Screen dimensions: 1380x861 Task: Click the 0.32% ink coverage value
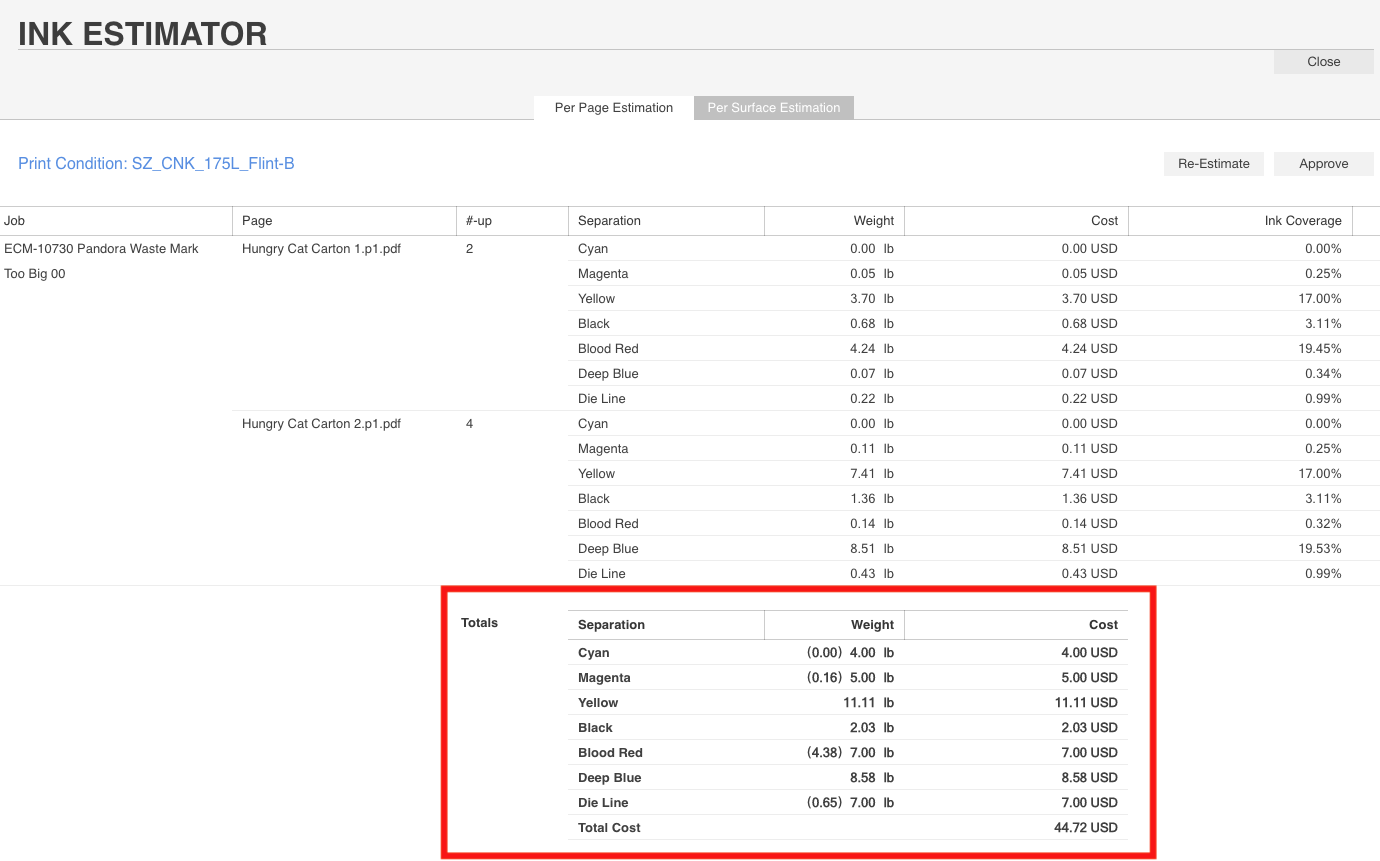pos(1321,524)
